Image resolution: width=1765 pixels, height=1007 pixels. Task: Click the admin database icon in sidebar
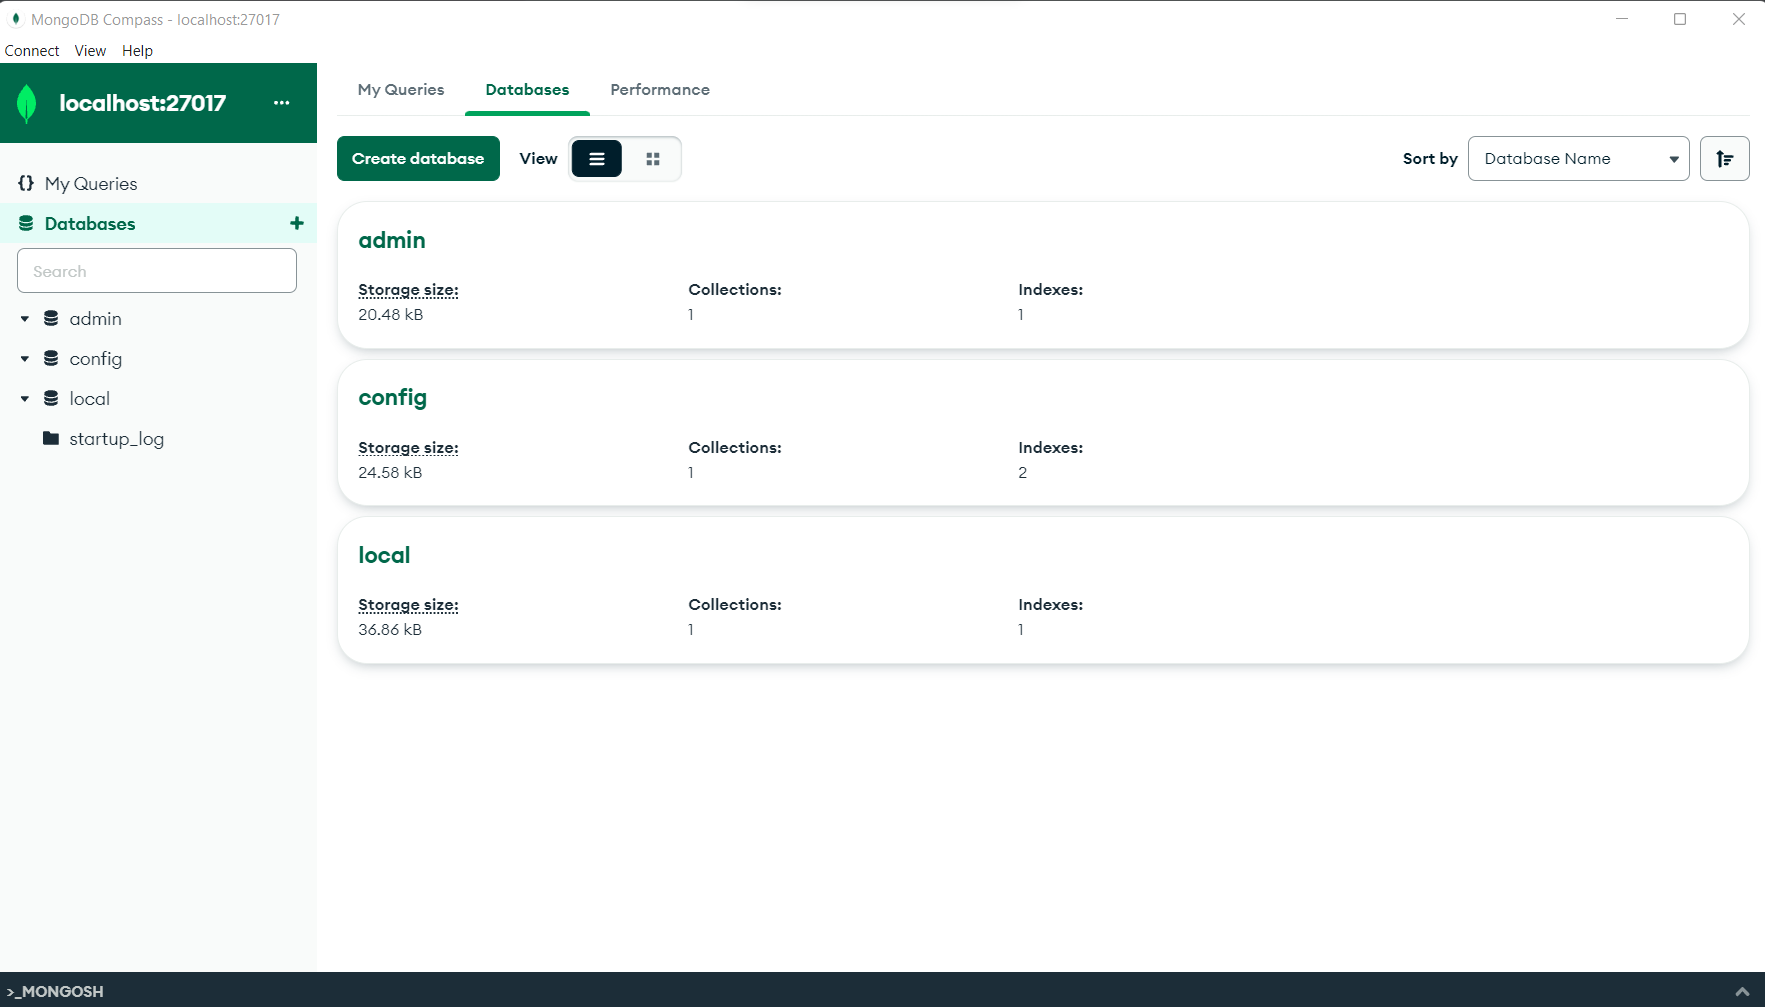pos(51,319)
